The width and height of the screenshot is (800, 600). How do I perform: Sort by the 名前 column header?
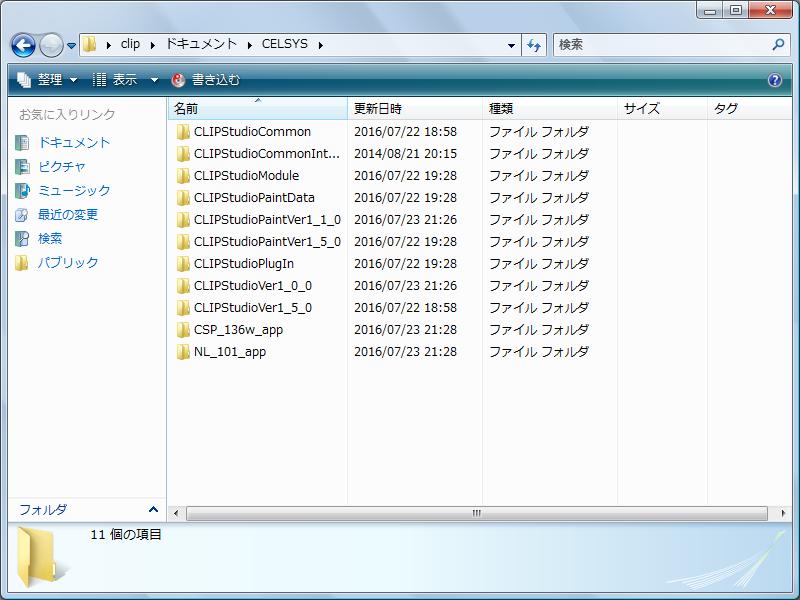coord(258,108)
